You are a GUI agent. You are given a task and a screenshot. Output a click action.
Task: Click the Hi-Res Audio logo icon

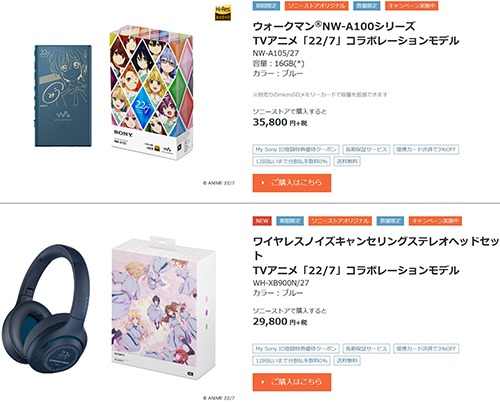223,13
